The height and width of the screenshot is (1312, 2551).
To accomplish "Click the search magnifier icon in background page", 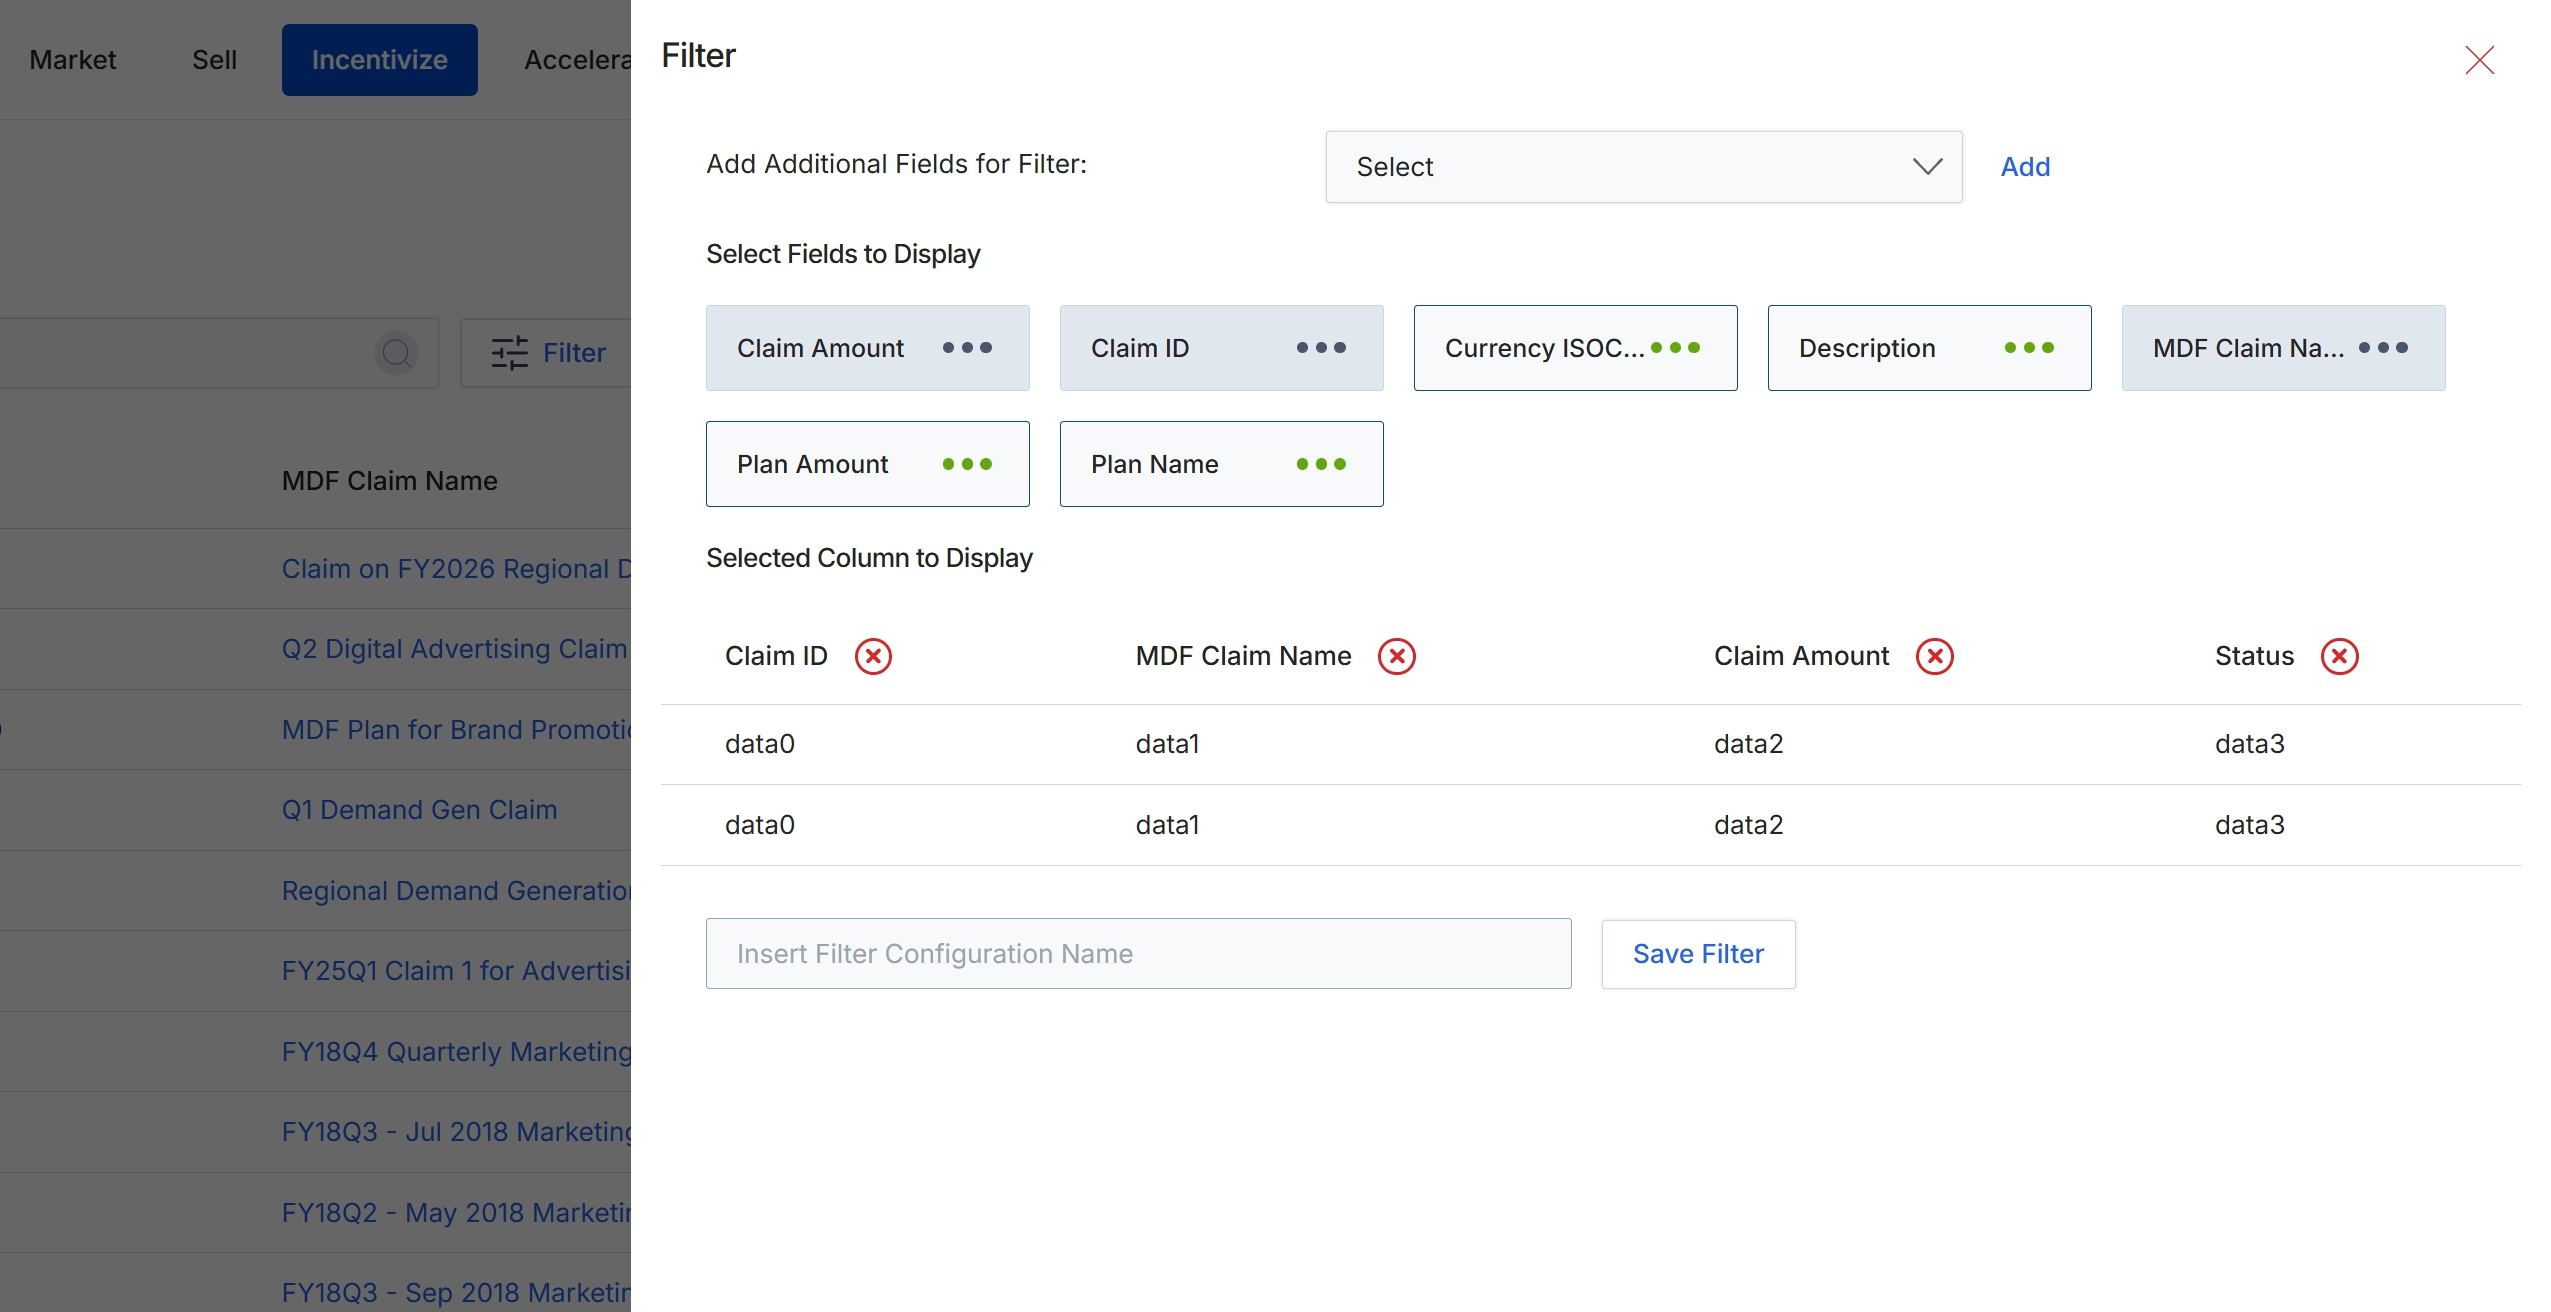I will point(397,353).
